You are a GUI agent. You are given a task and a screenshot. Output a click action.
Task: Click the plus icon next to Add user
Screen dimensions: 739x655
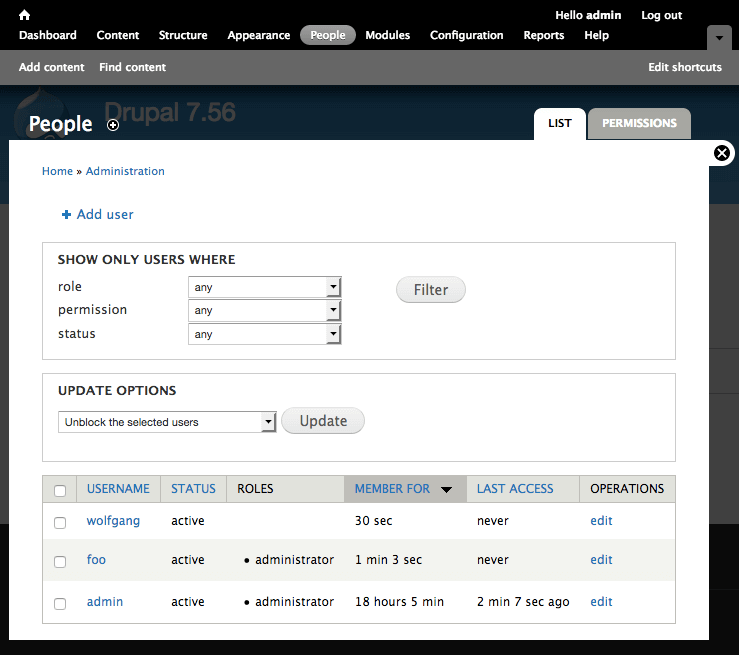pos(66,214)
